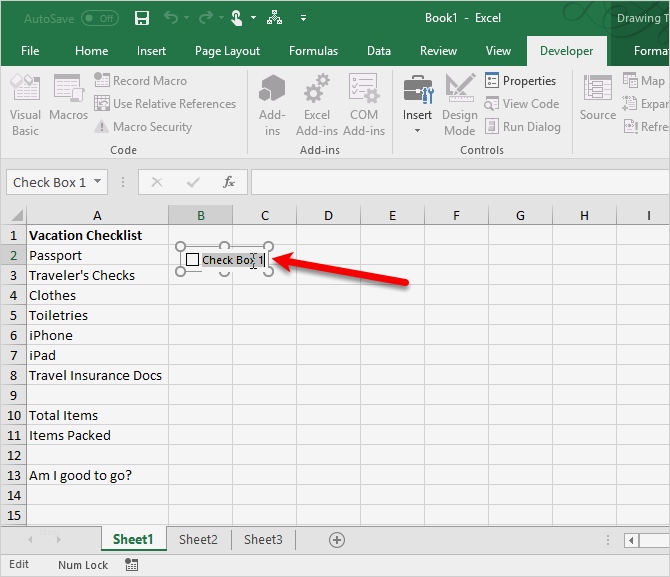Open COM Add-ins manager
670x577 pixels.
tap(364, 104)
